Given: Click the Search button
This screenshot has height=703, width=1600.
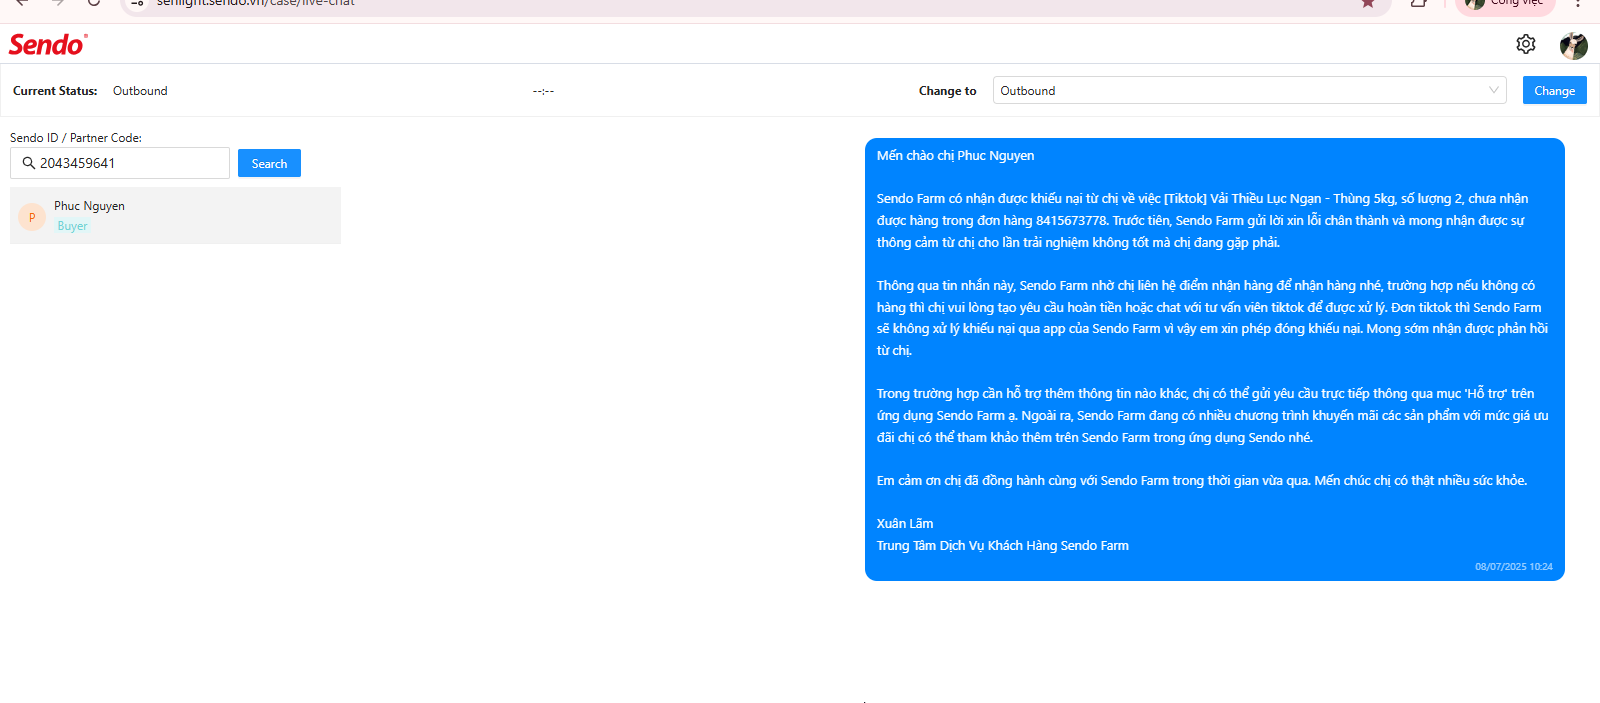Looking at the screenshot, I should click(x=269, y=163).
